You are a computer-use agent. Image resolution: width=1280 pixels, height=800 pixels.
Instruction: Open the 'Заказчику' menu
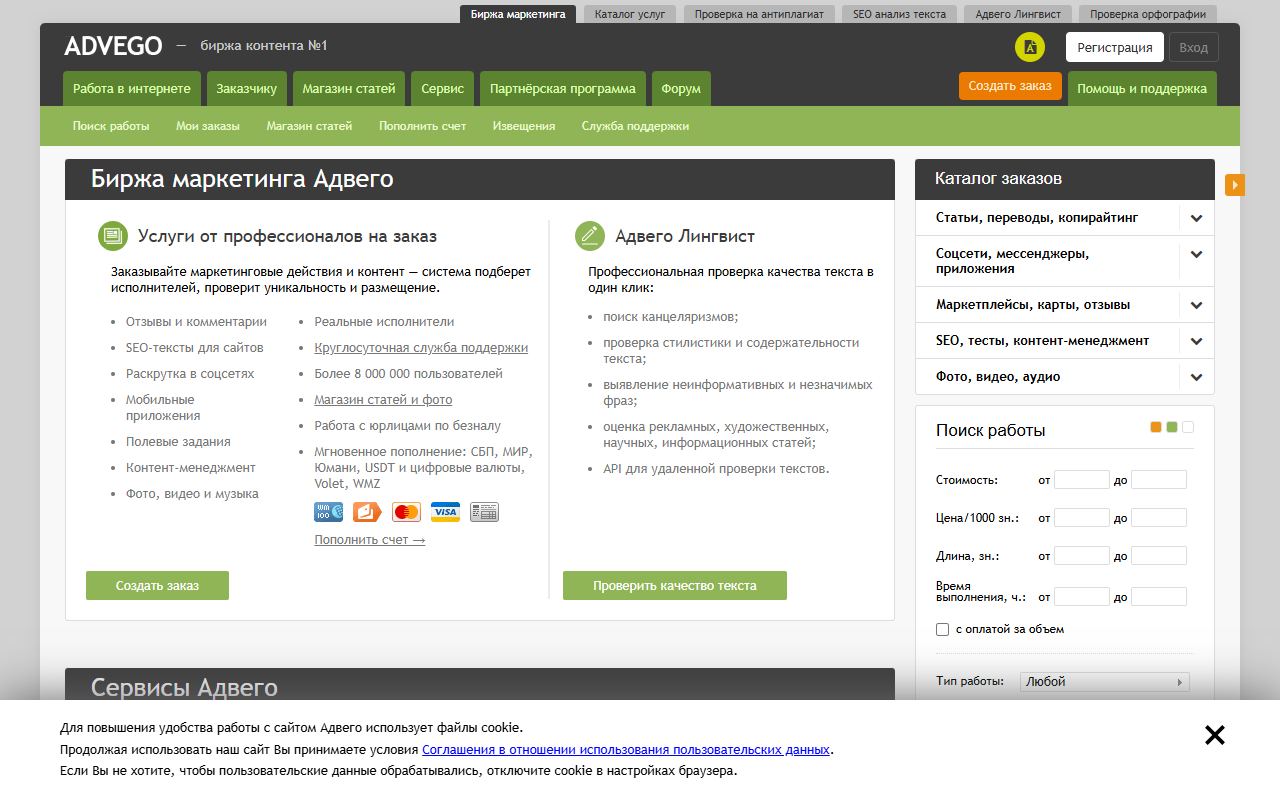(x=247, y=88)
